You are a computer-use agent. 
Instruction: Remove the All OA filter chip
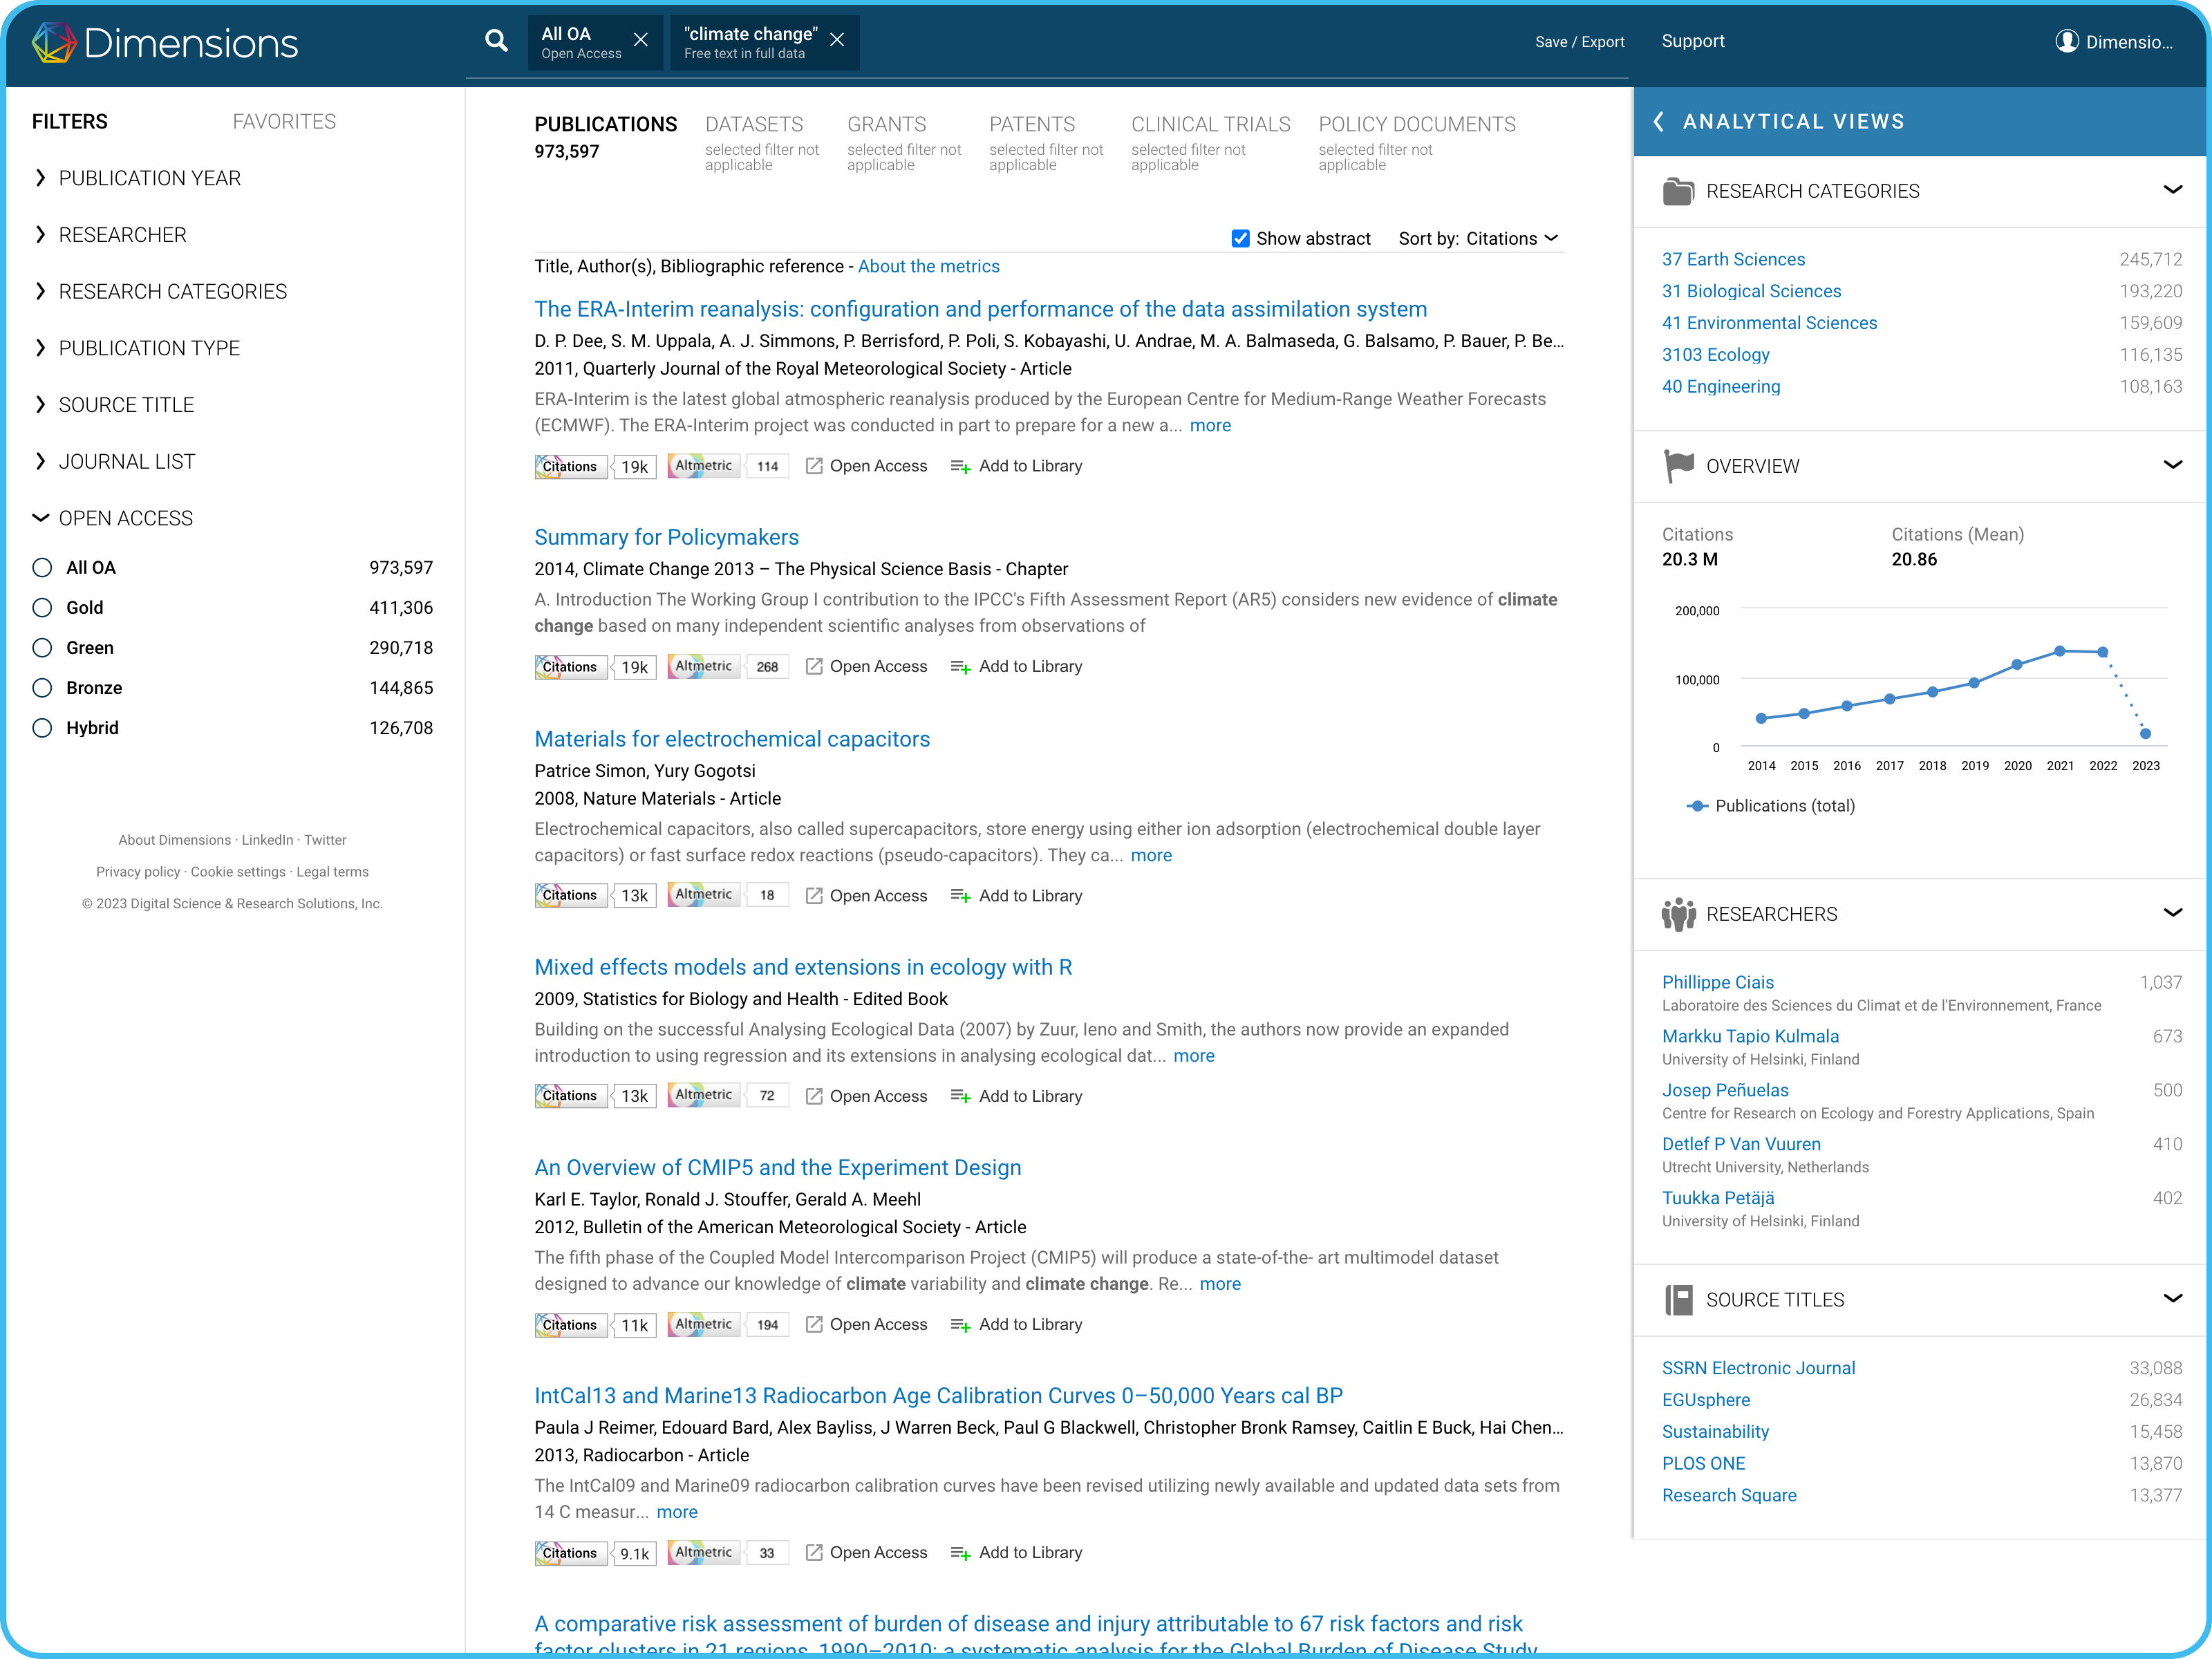click(641, 40)
